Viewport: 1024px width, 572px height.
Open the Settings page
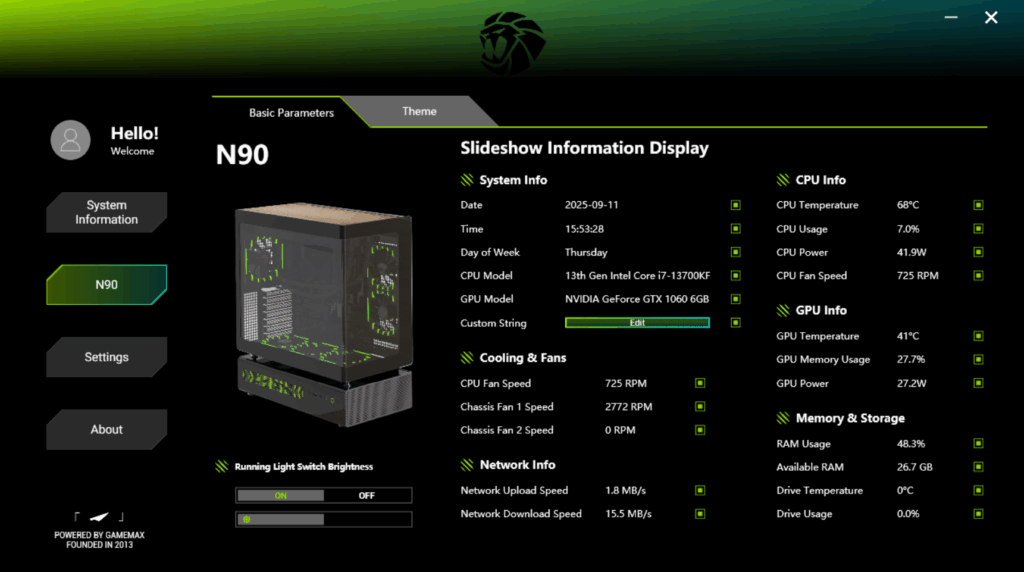tap(106, 357)
